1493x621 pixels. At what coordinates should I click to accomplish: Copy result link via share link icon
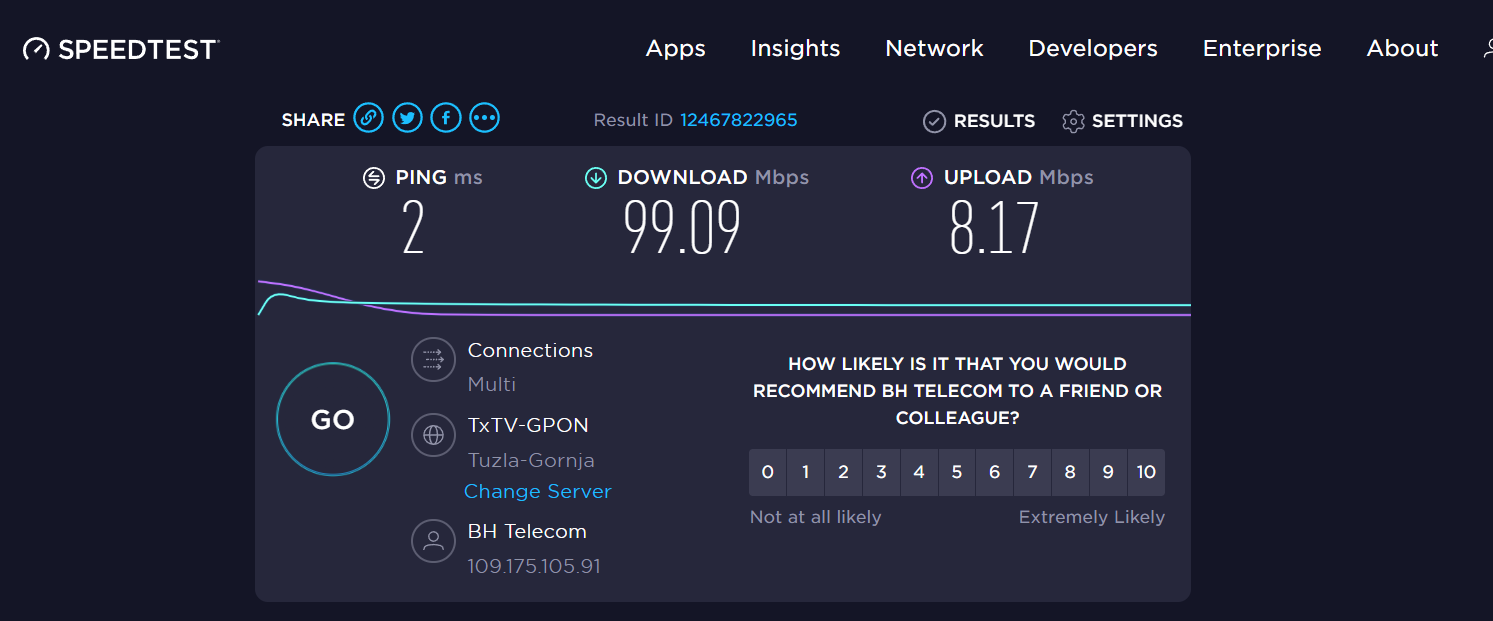tap(368, 118)
